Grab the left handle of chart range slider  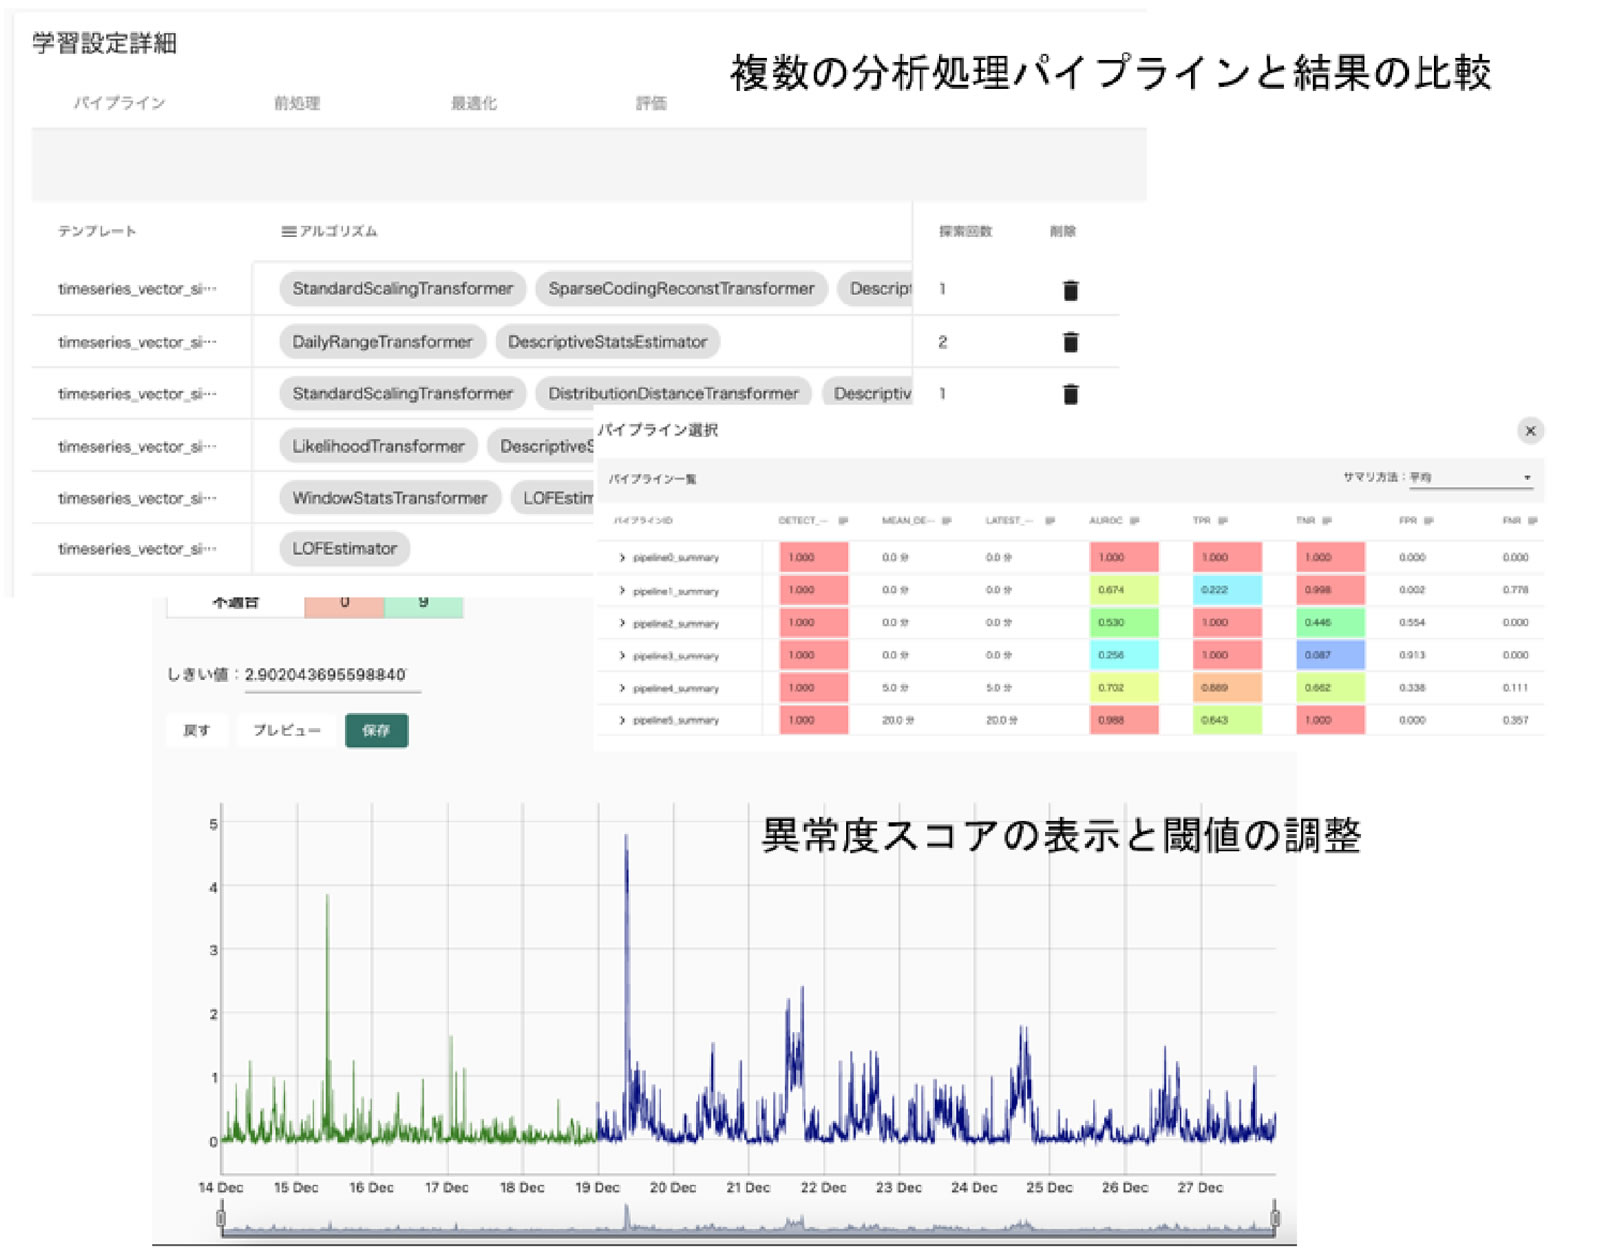point(220,1218)
